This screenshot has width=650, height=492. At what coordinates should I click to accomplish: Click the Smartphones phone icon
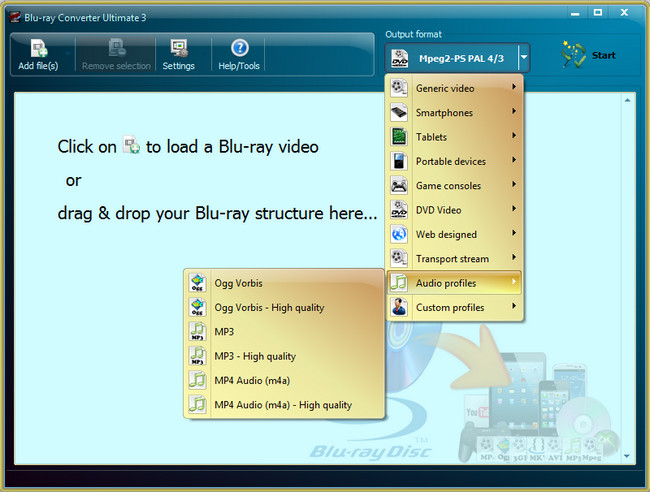(x=399, y=112)
